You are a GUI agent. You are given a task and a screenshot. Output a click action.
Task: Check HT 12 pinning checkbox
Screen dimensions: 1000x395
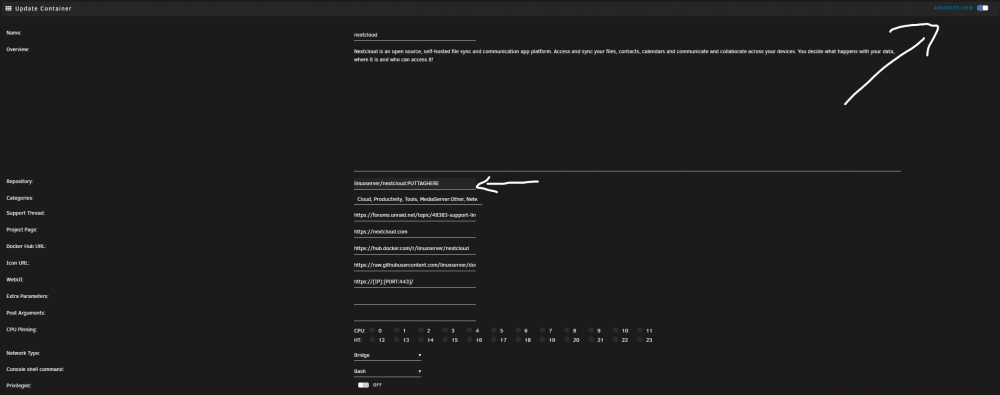(372, 340)
